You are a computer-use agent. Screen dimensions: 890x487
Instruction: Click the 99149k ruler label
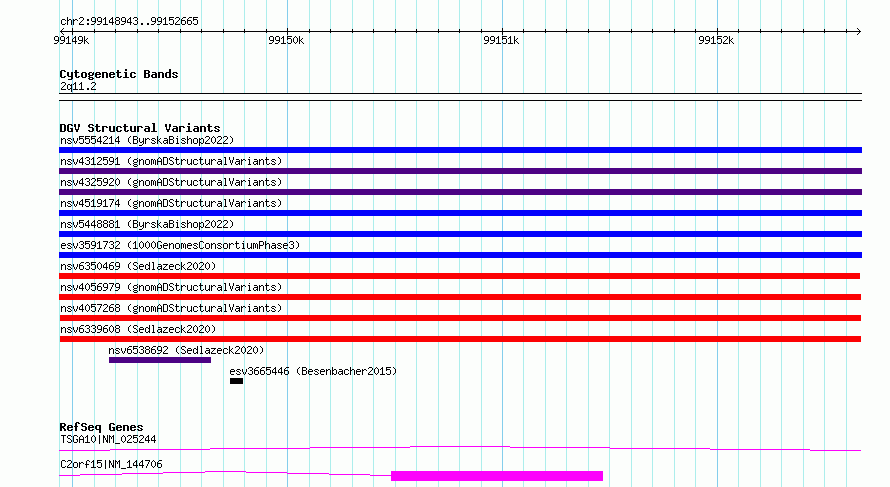point(71,40)
